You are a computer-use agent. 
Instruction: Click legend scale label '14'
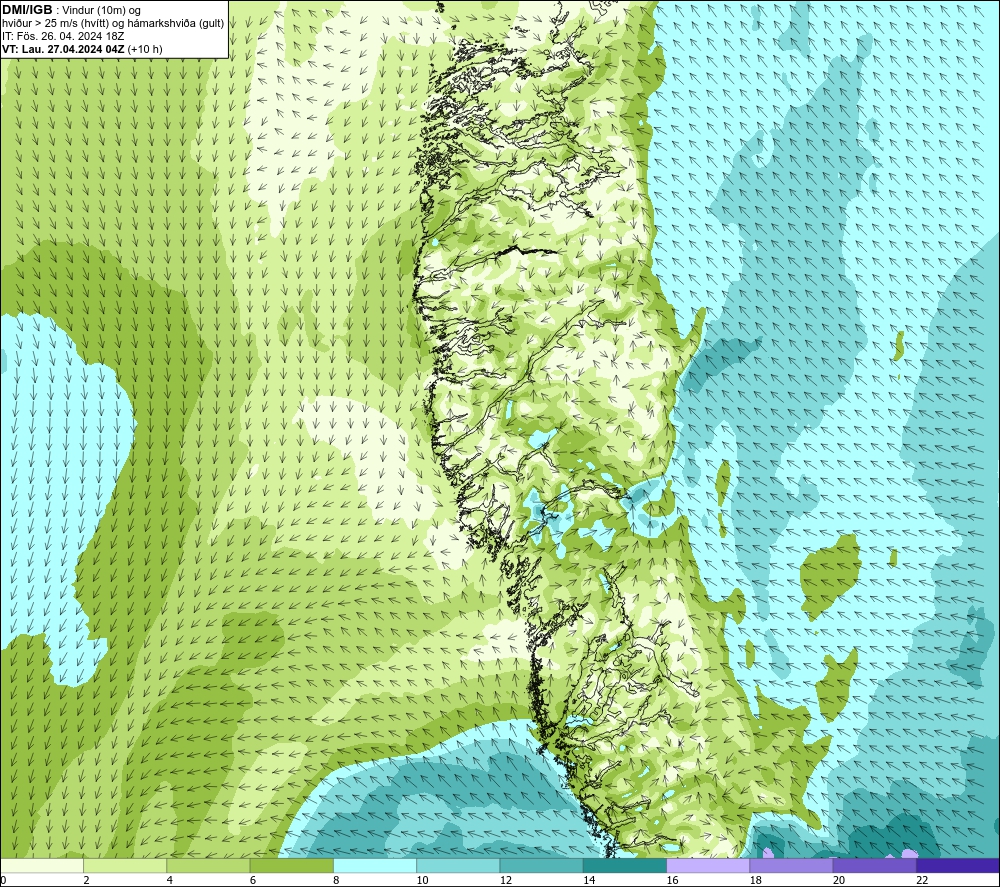[x=589, y=881]
